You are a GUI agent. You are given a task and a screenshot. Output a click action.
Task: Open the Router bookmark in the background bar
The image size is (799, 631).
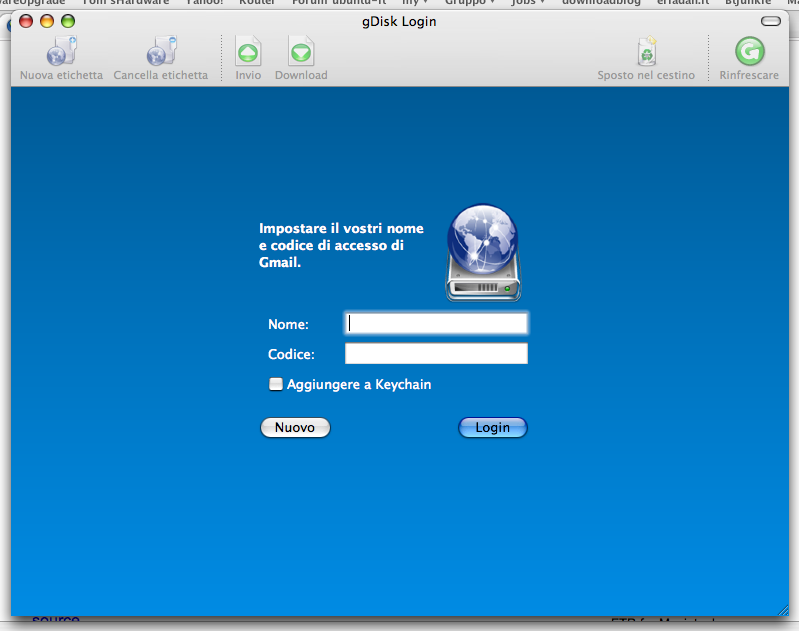click(257, 3)
